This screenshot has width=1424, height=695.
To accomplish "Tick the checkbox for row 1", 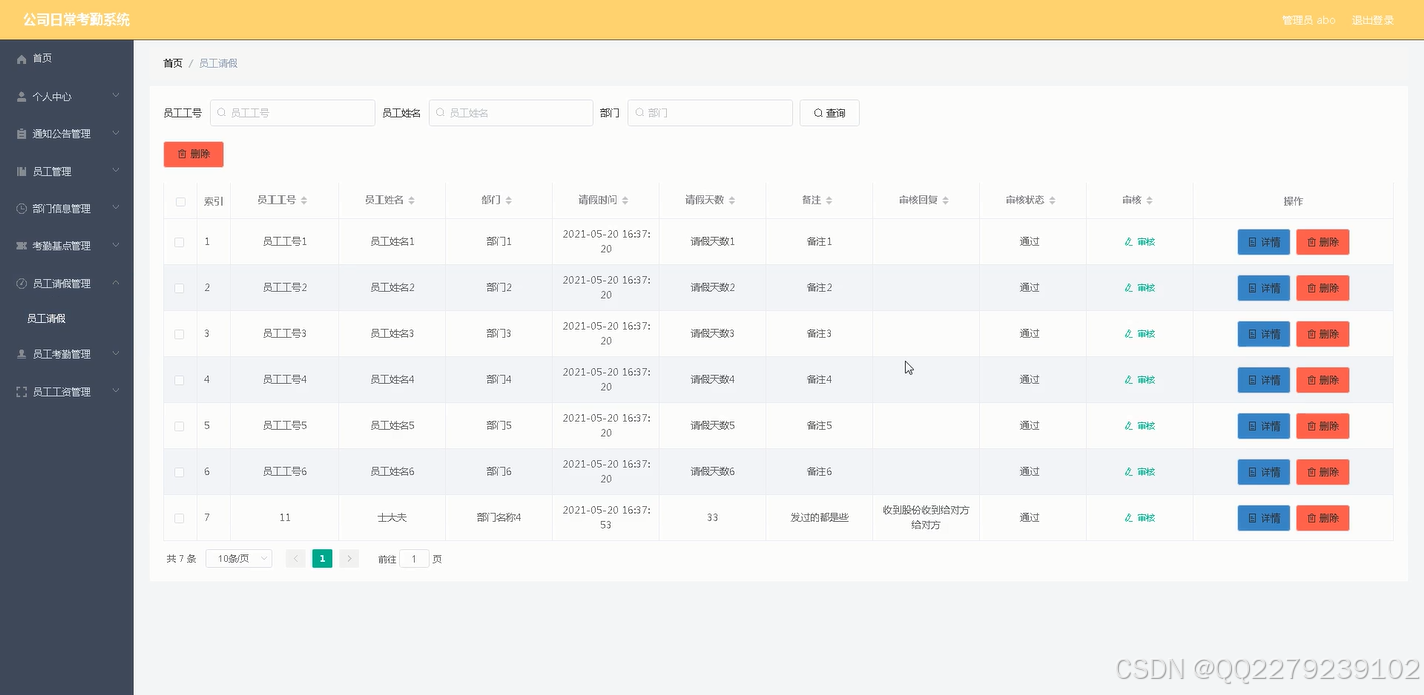I will point(180,241).
